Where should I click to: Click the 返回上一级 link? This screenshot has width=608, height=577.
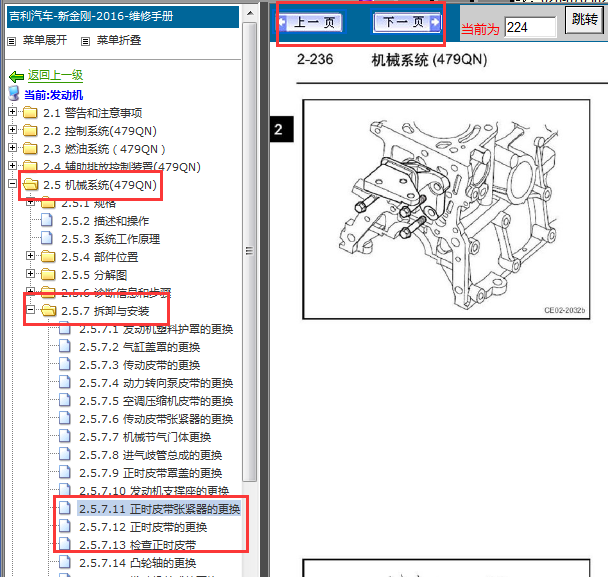[55, 75]
